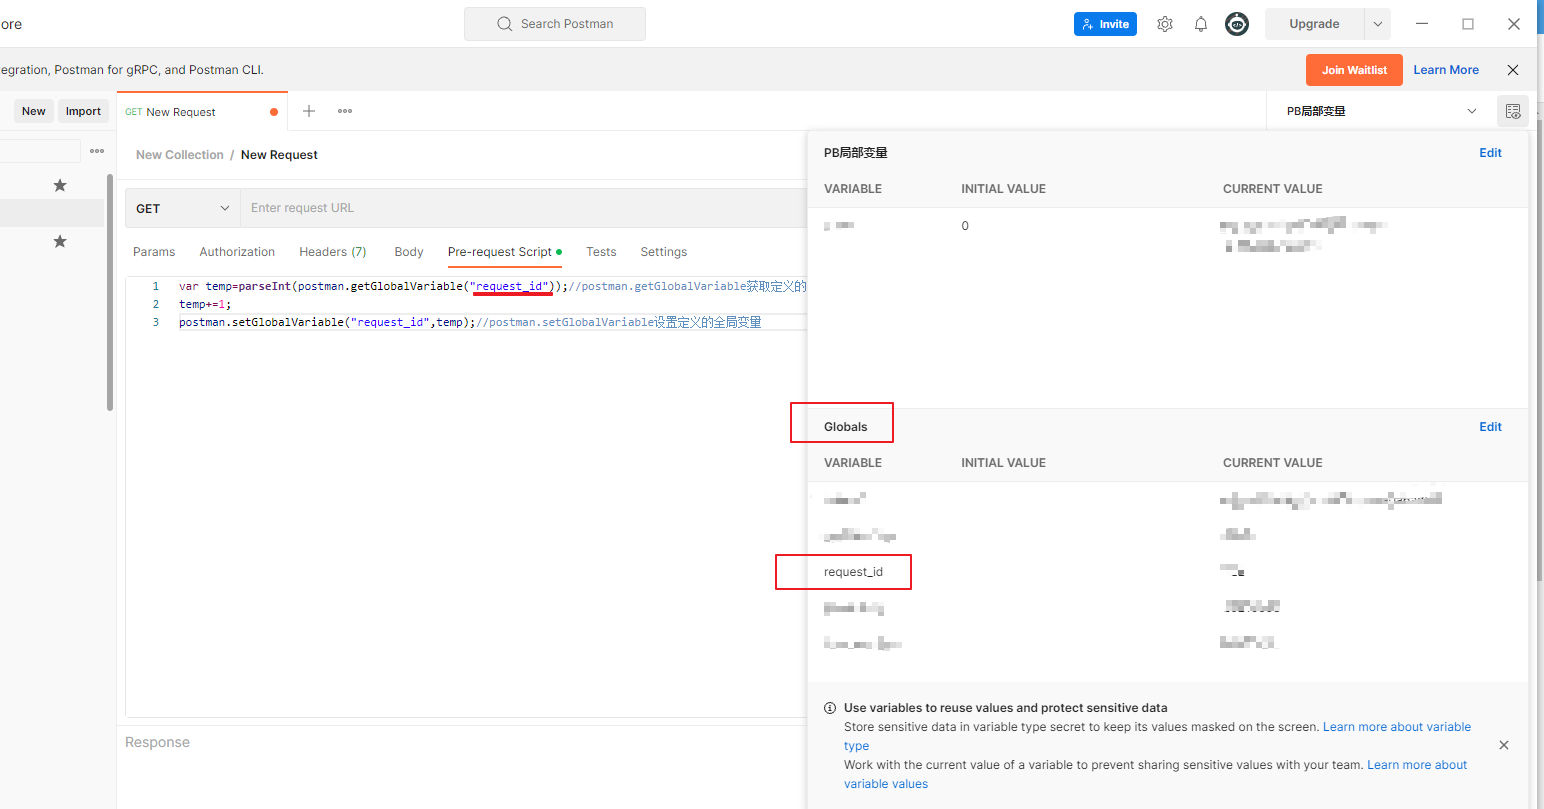Minimize the Postman window
The width and height of the screenshot is (1544, 809).
(1422, 24)
